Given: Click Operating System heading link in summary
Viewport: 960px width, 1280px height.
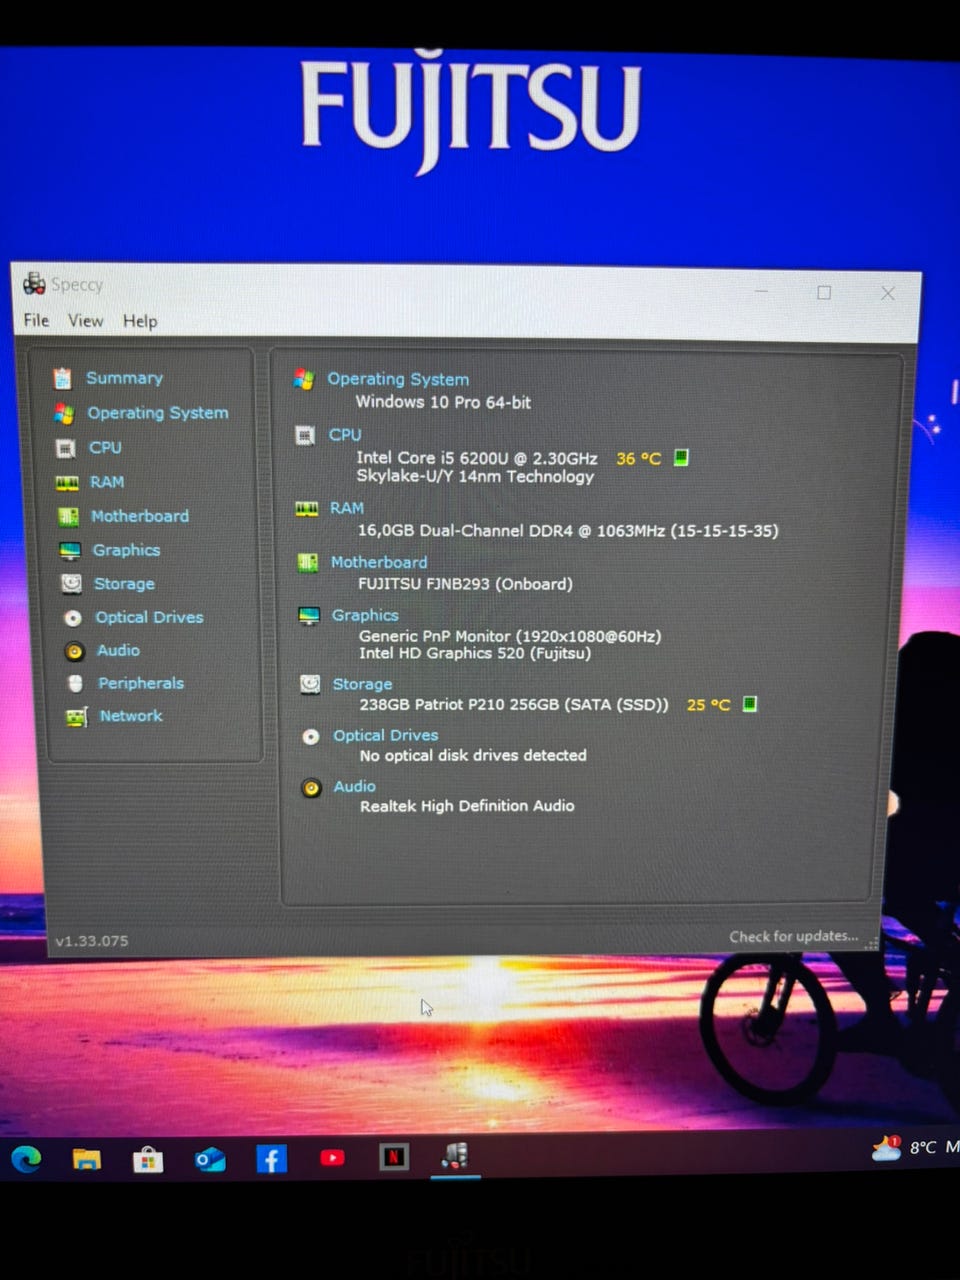Looking at the screenshot, I should [398, 379].
